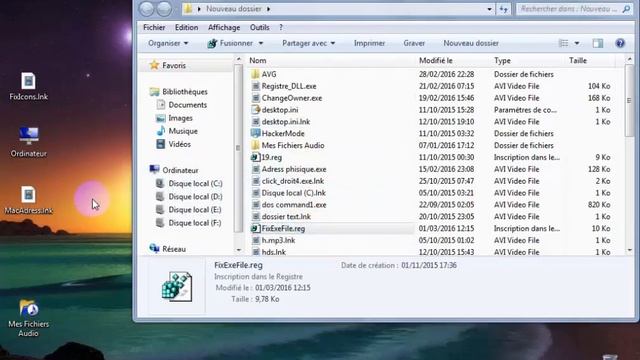Open the Fichier menu

(154, 27)
